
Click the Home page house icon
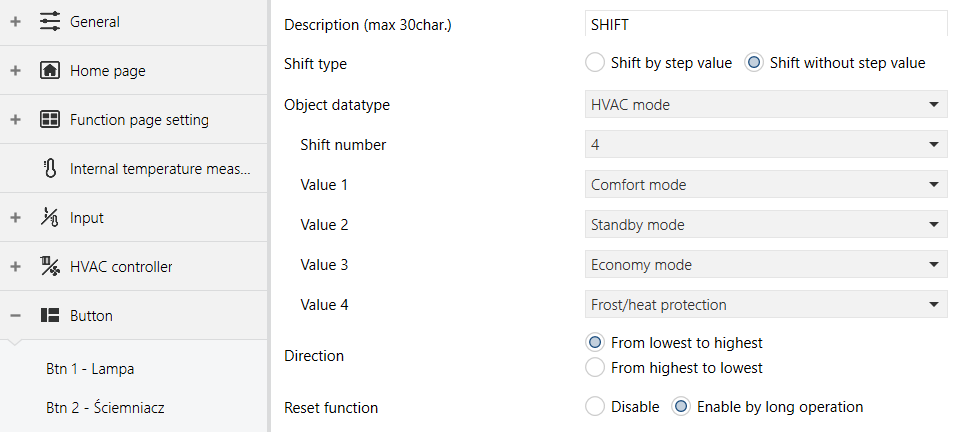click(x=50, y=70)
